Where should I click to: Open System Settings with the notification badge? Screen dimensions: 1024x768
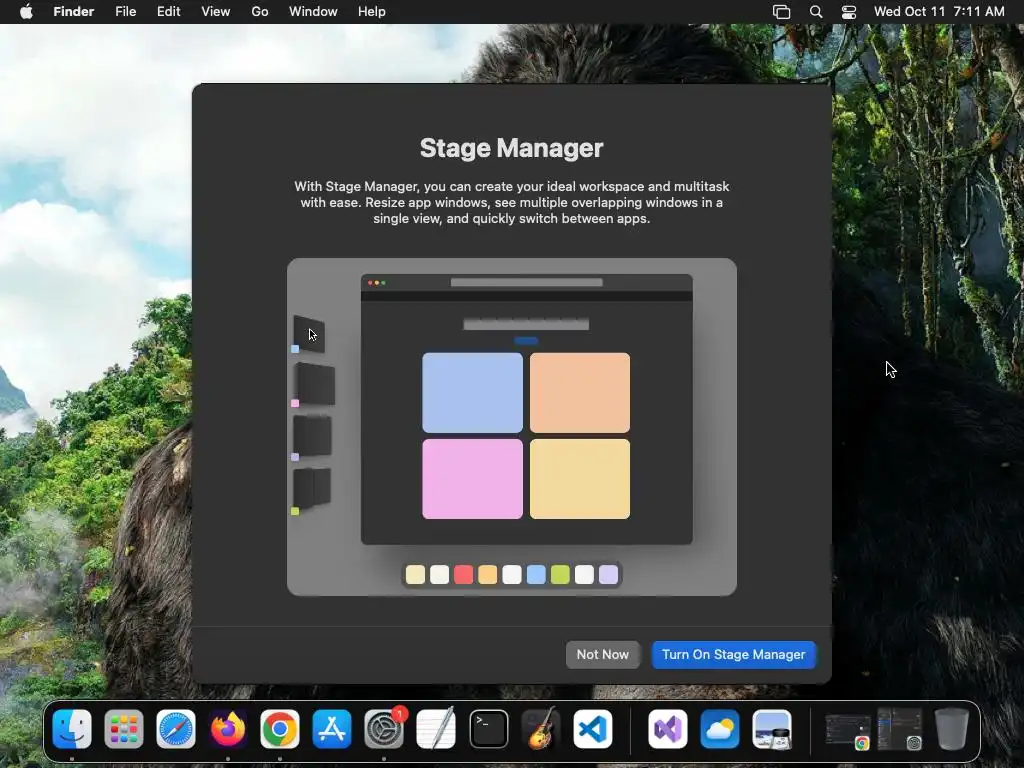coord(384,729)
